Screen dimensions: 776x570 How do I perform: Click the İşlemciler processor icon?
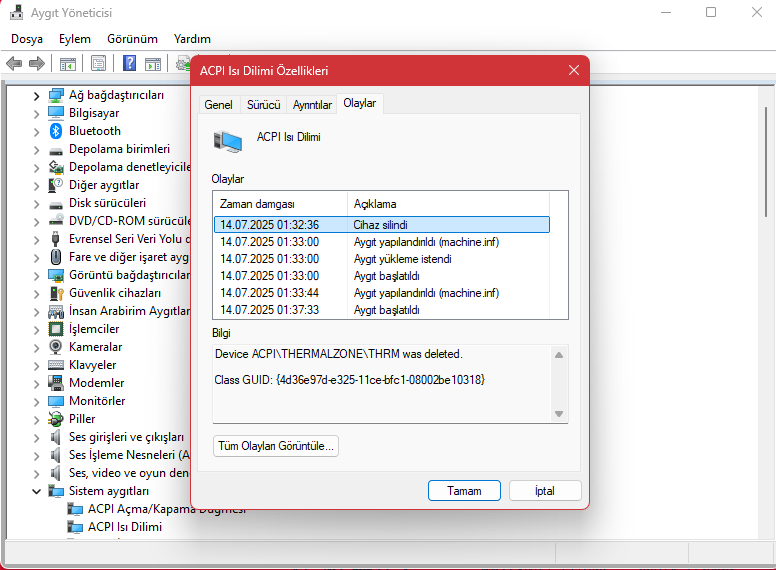coord(56,329)
